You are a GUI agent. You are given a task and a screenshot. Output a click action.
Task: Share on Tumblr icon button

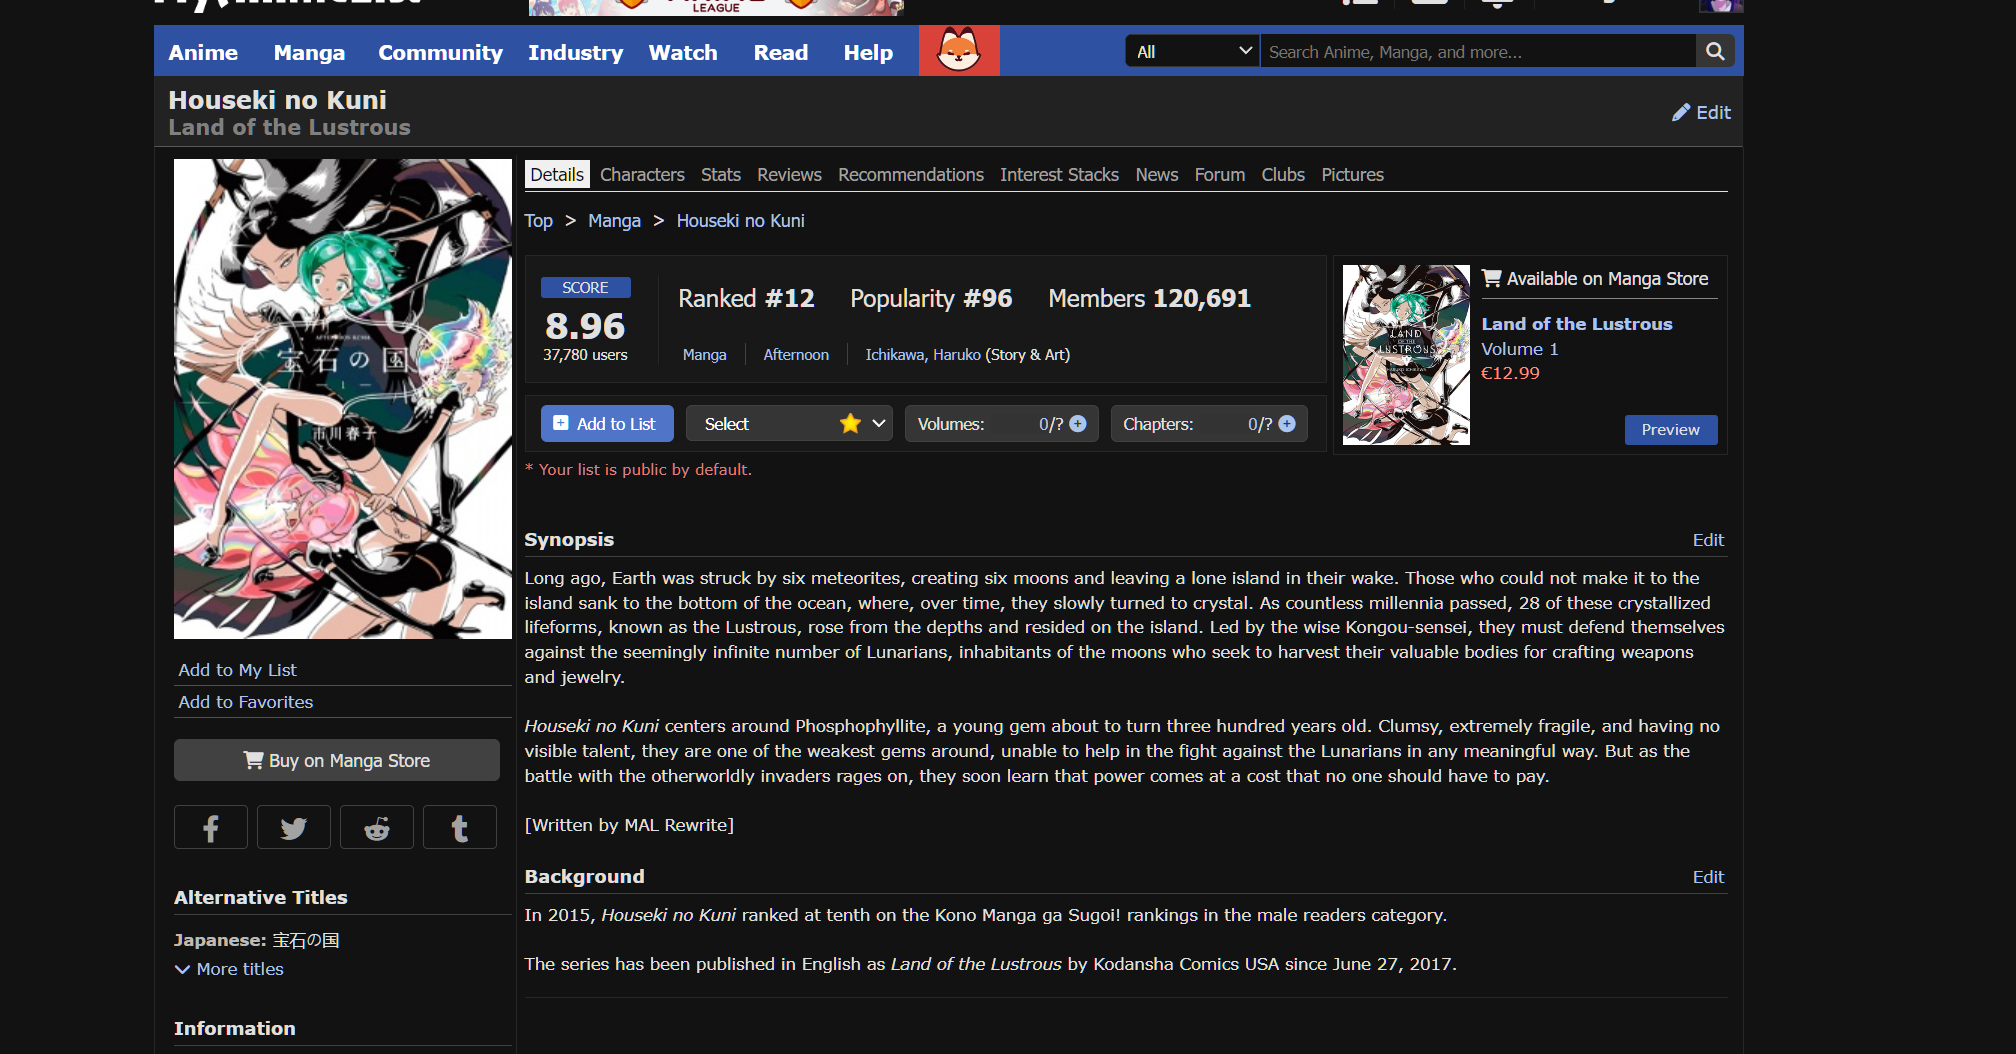coord(460,827)
